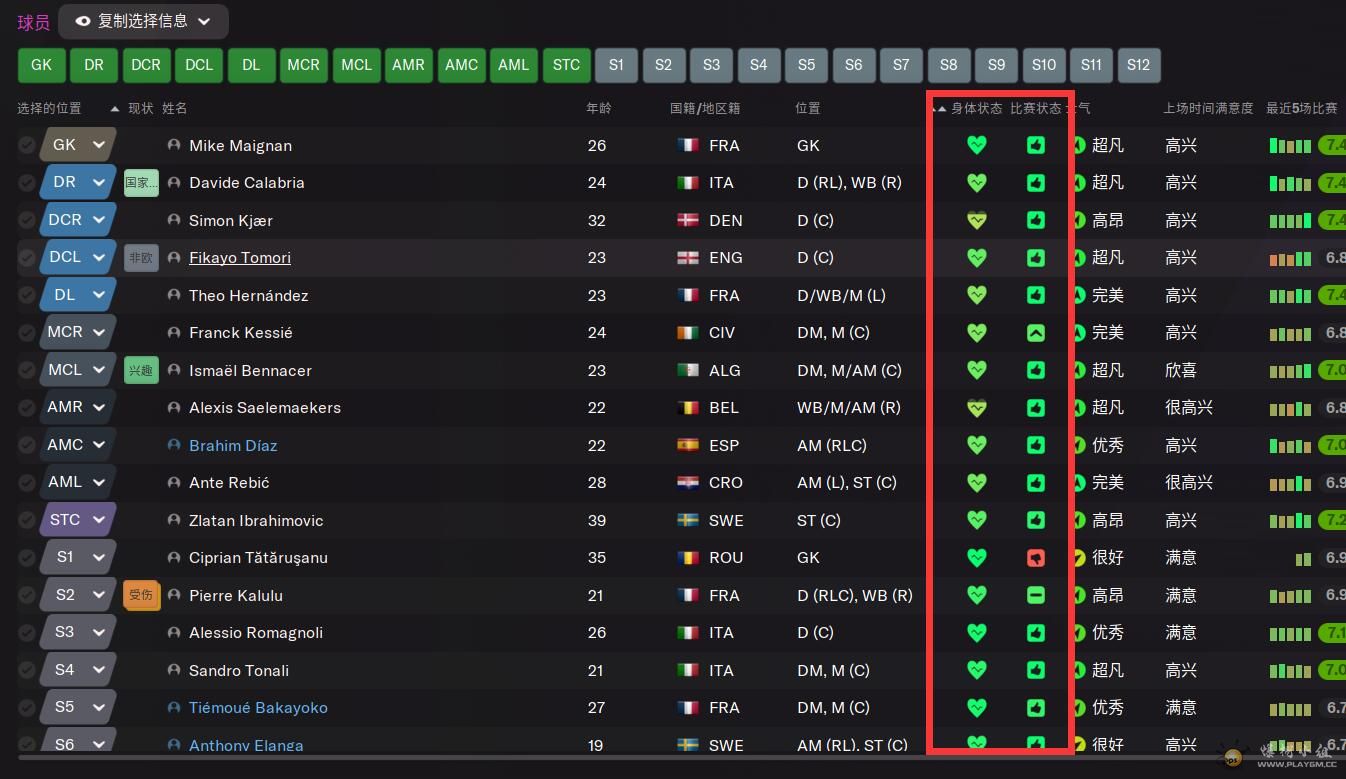Expand the STC position selector dropdown
Image resolution: width=1346 pixels, height=779 pixels.
coord(99,520)
